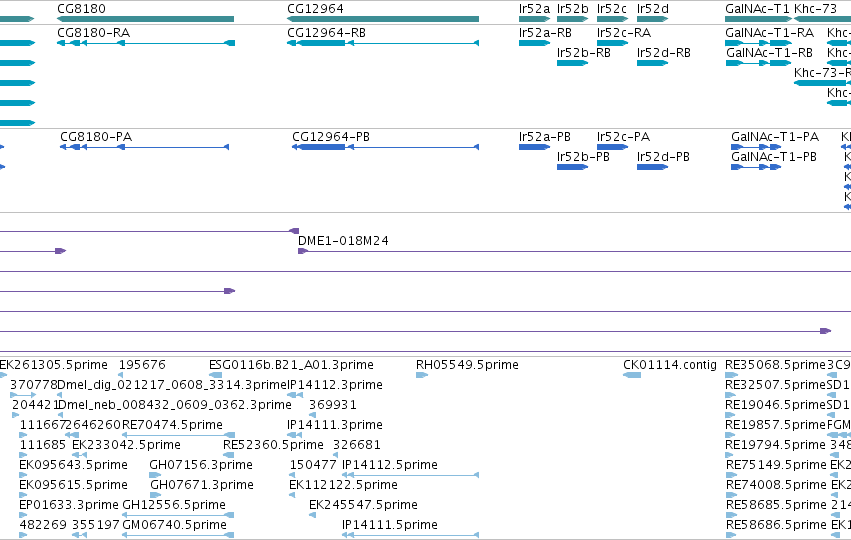This screenshot has width=851, height=540.
Task: Click the RE19794.5prime EST label
Action: (775, 445)
